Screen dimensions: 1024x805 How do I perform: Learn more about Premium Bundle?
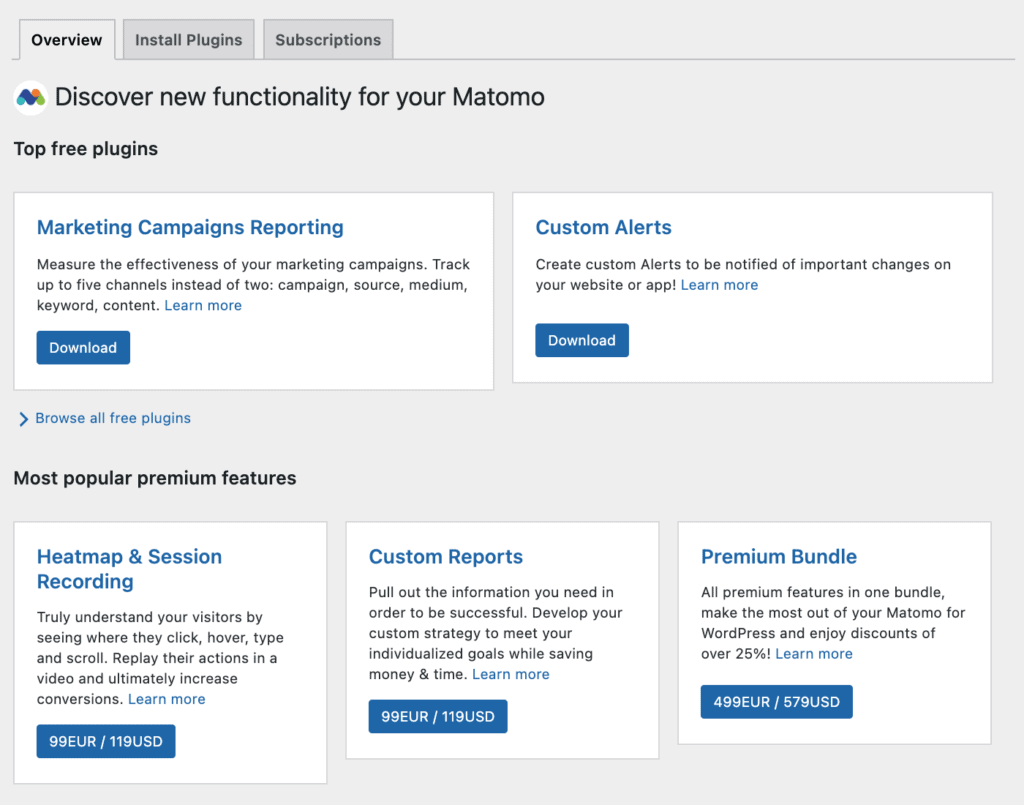(x=814, y=654)
